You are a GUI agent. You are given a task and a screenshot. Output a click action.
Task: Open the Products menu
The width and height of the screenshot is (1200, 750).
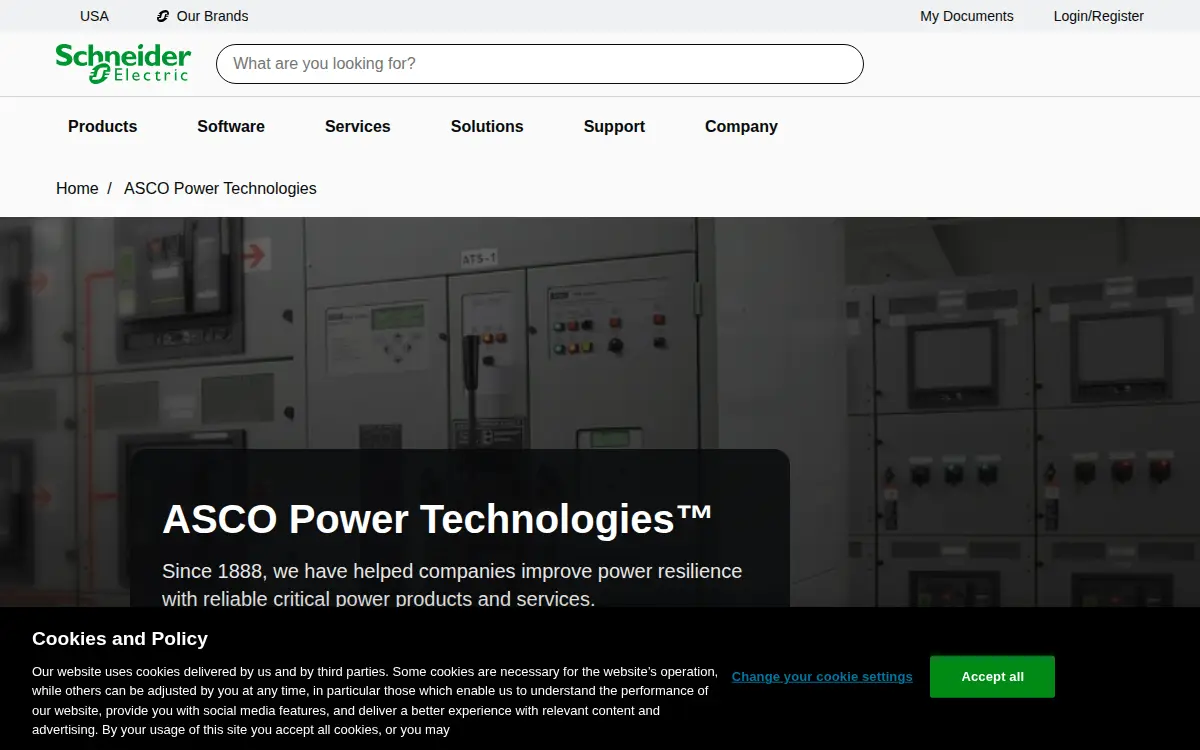(103, 127)
